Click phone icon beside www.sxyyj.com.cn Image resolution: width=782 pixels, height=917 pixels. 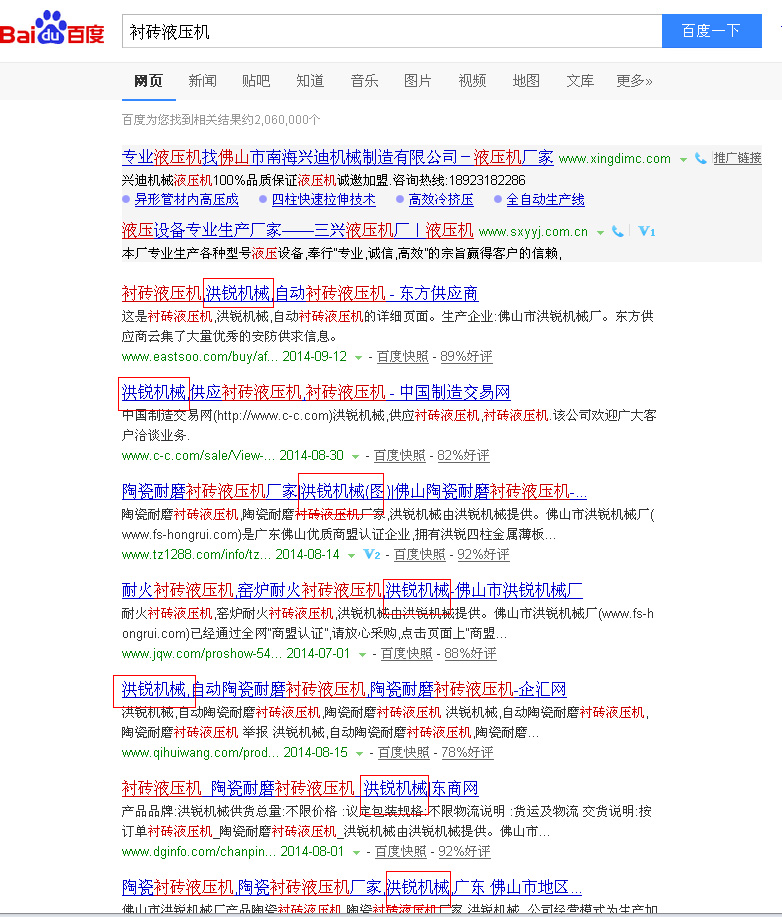(x=617, y=232)
